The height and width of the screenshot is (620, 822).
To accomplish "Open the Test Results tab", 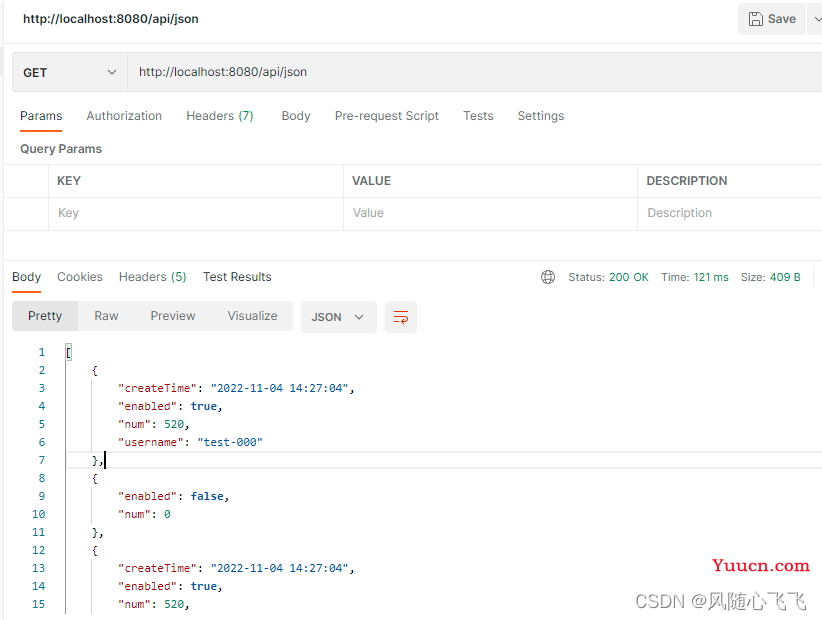I will (x=237, y=277).
